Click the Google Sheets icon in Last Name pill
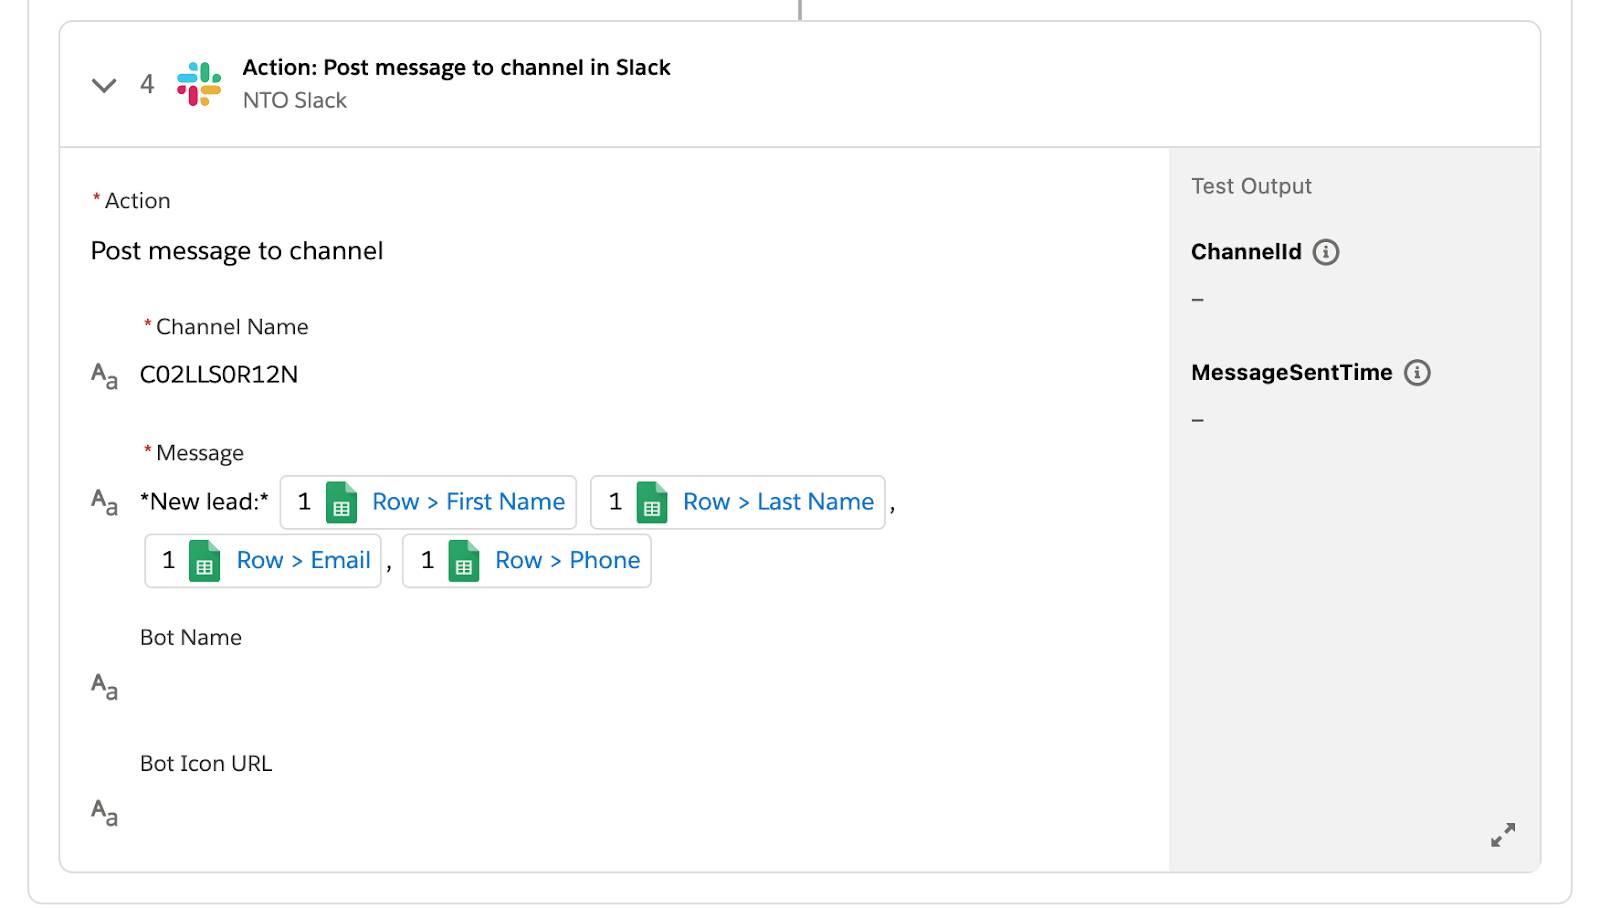 652,502
